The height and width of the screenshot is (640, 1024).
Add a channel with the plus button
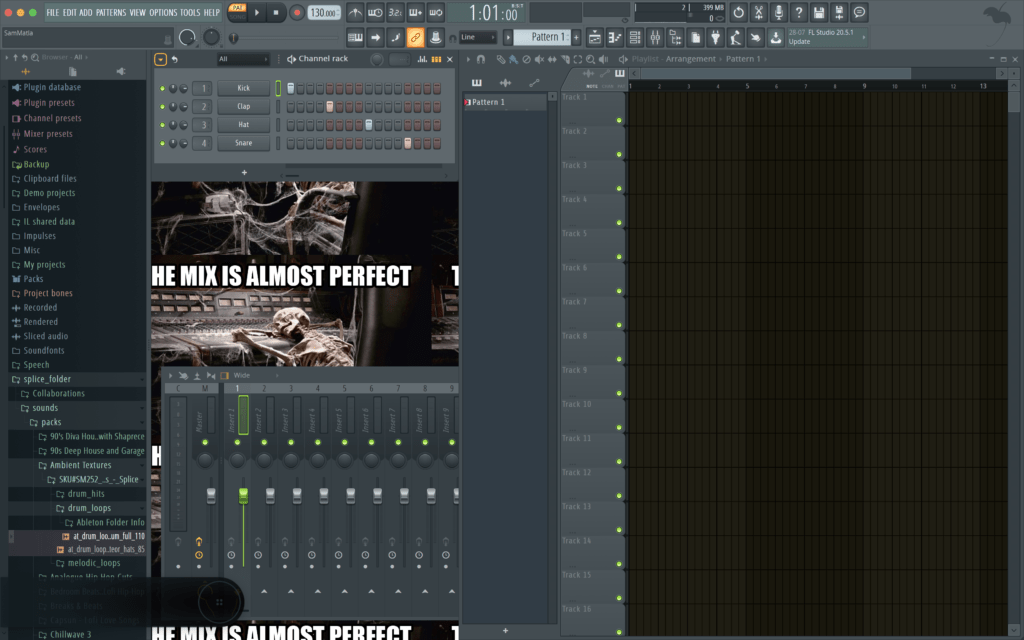(x=244, y=173)
